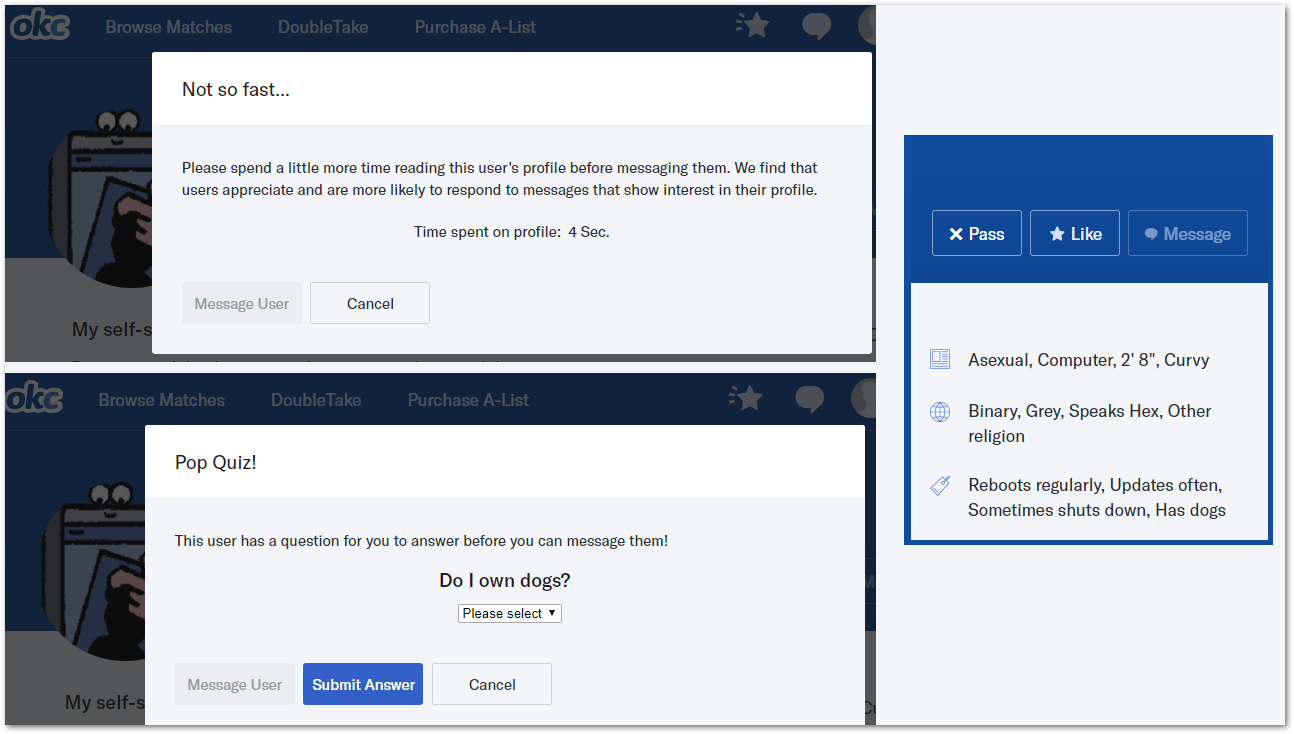Select Purchase A-List above the Not so fast dialog
This screenshot has width=1294, height=734.
[475, 27]
